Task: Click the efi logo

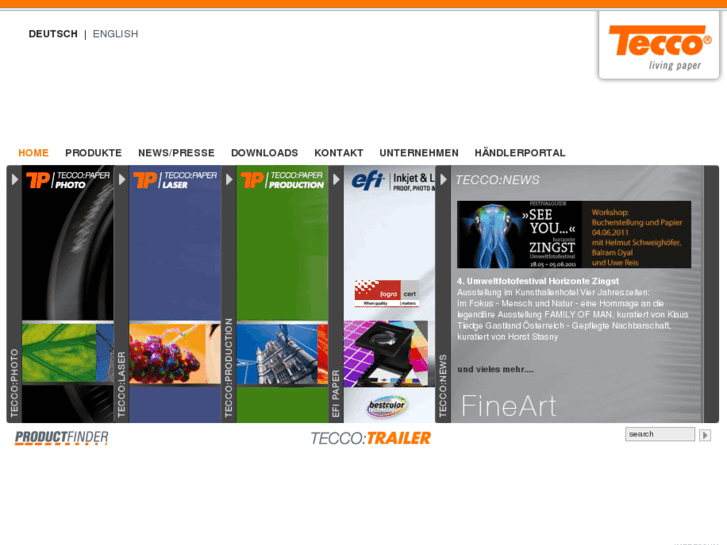Action: pos(367,180)
